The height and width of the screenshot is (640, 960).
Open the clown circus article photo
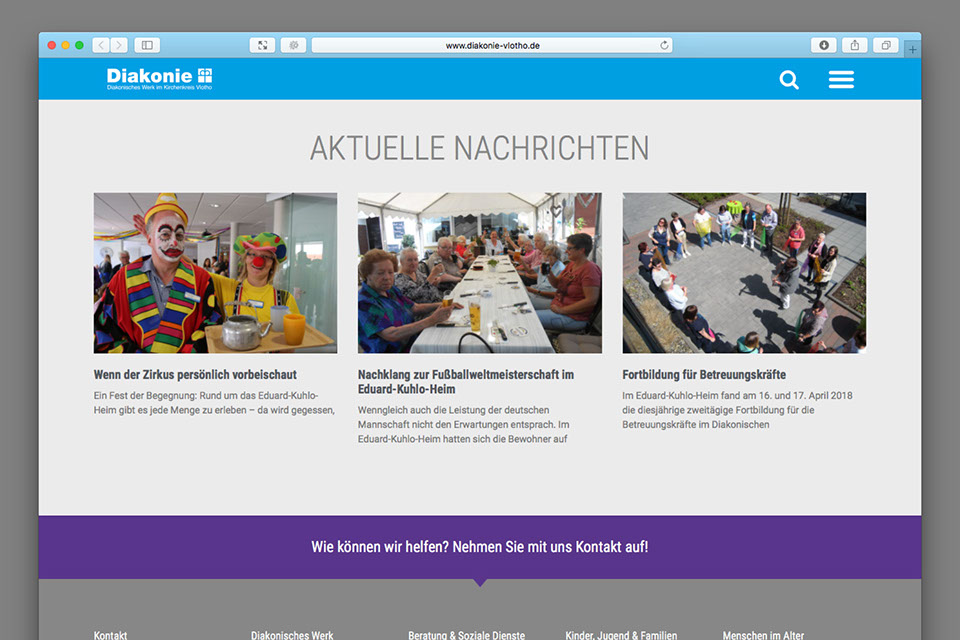pyautogui.click(x=215, y=273)
